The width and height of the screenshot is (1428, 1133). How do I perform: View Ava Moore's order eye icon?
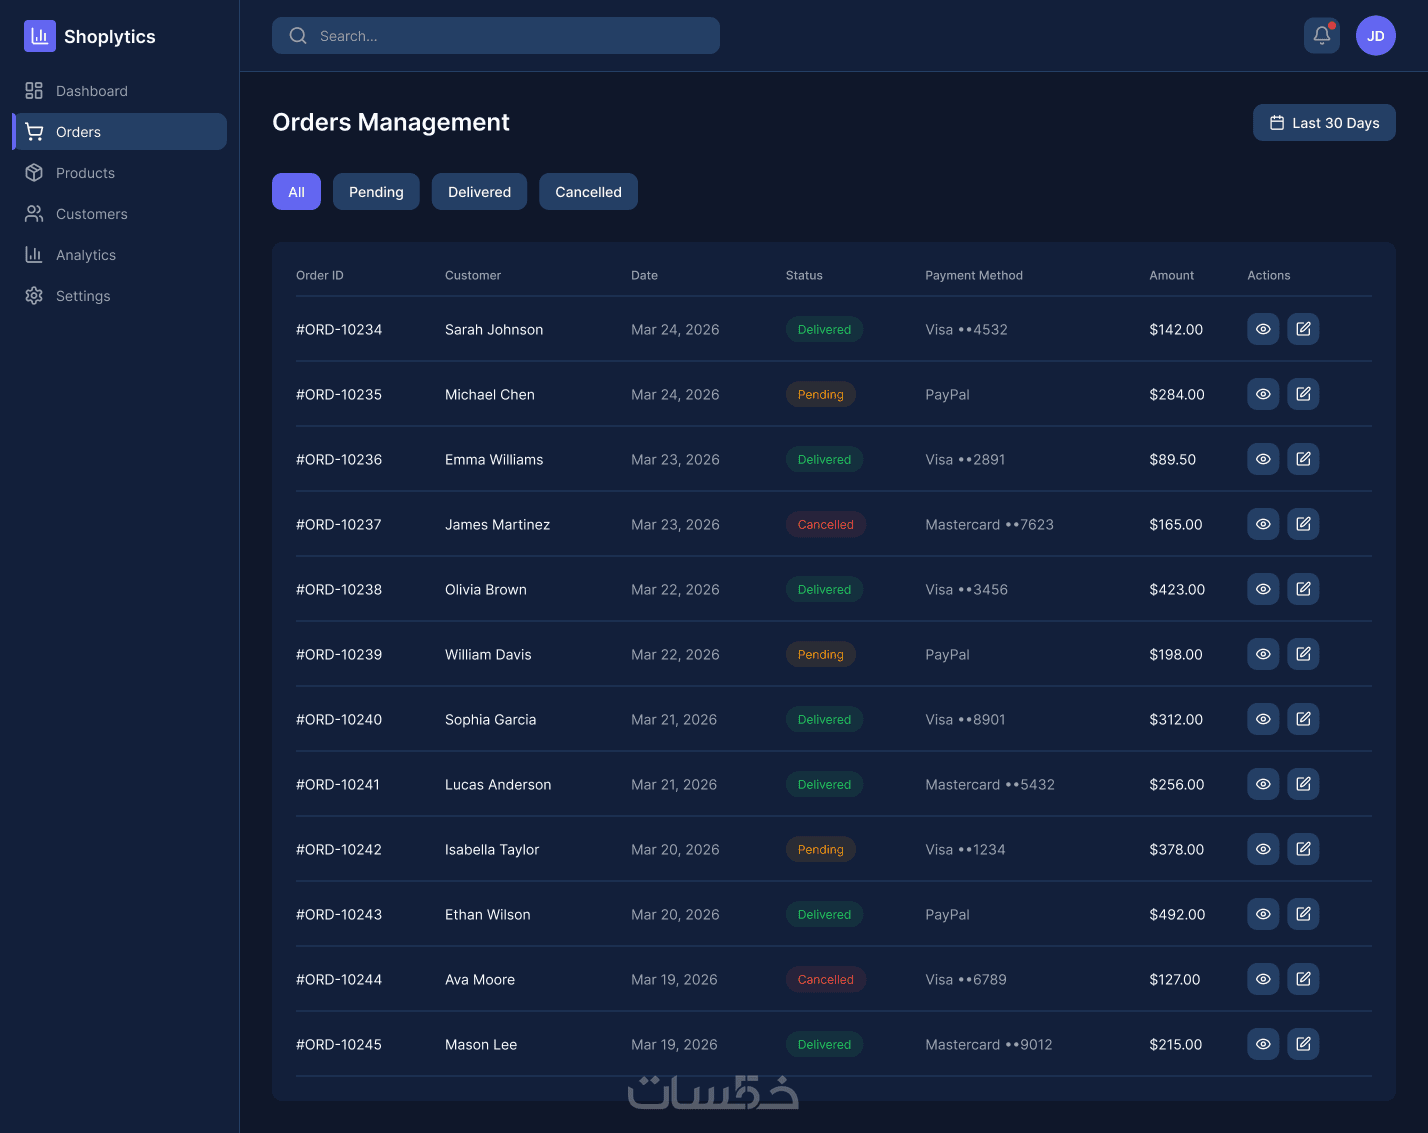(x=1263, y=979)
